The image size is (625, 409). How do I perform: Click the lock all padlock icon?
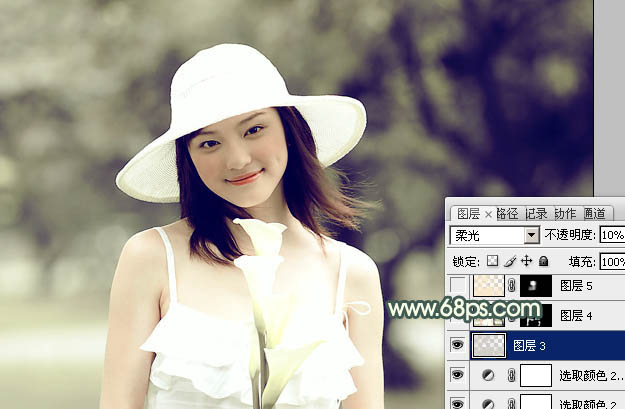(543, 261)
